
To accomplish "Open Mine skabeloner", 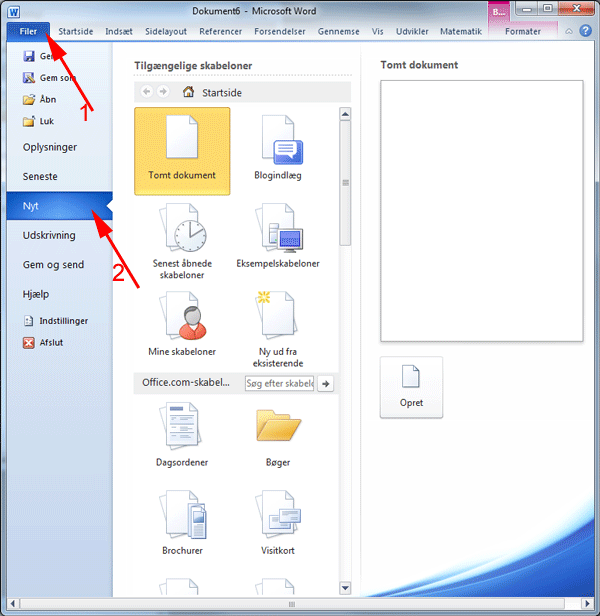I will click(182, 318).
